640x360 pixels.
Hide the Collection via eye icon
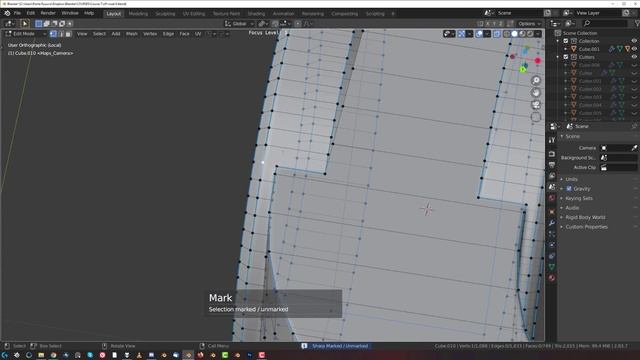point(634,41)
